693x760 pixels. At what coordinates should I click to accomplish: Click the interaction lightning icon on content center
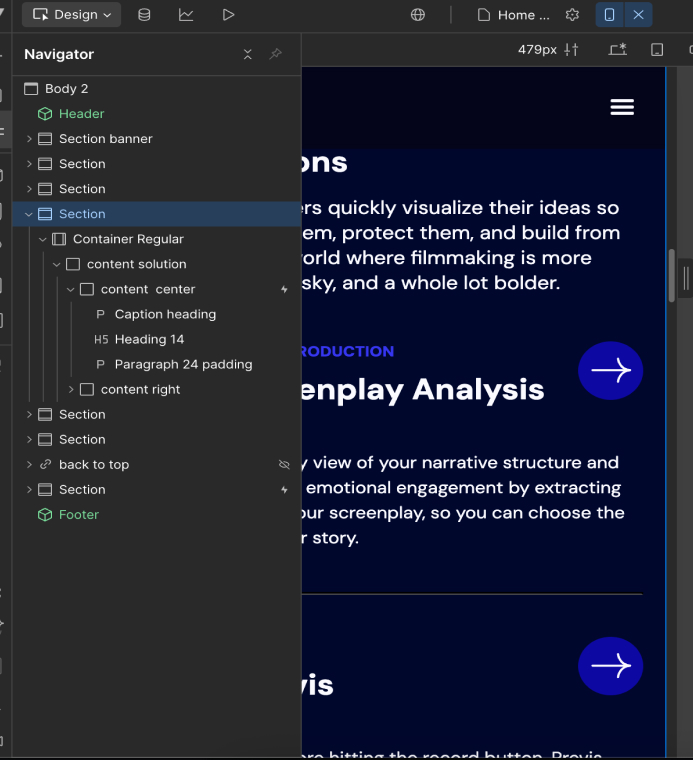[284, 290]
